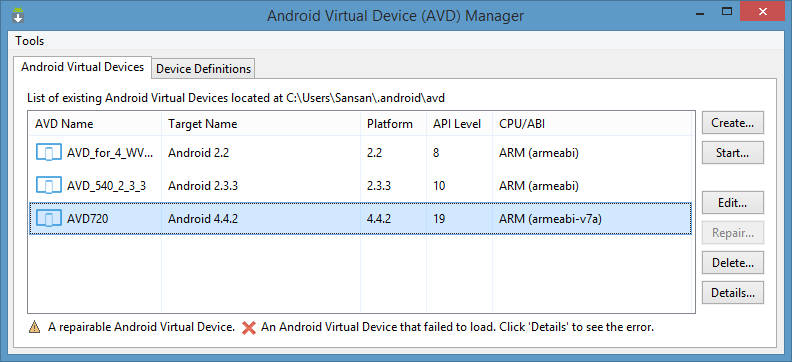Image resolution: width=792 pixels, height=362 pixels.
Task: Click the device icon beside AVD720
Action: [x=49, y=219]
